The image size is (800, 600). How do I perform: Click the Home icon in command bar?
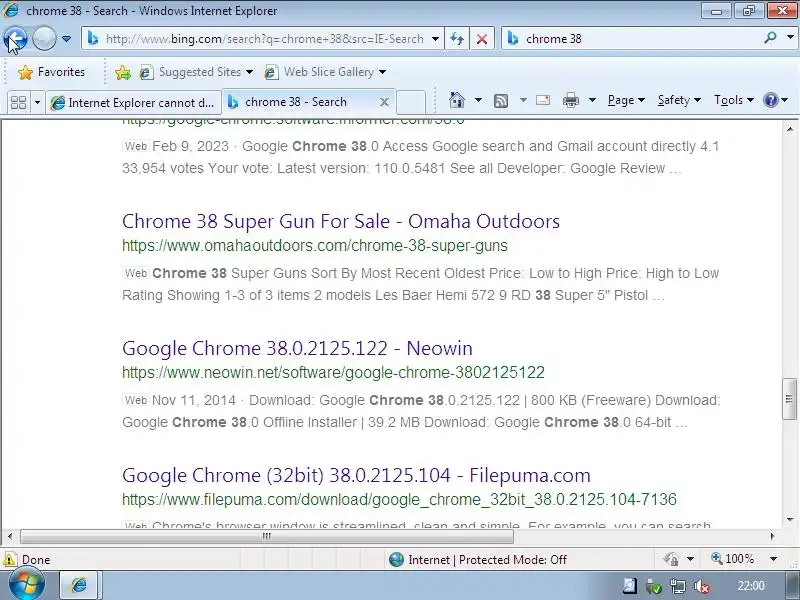click(x=457, y=100)
